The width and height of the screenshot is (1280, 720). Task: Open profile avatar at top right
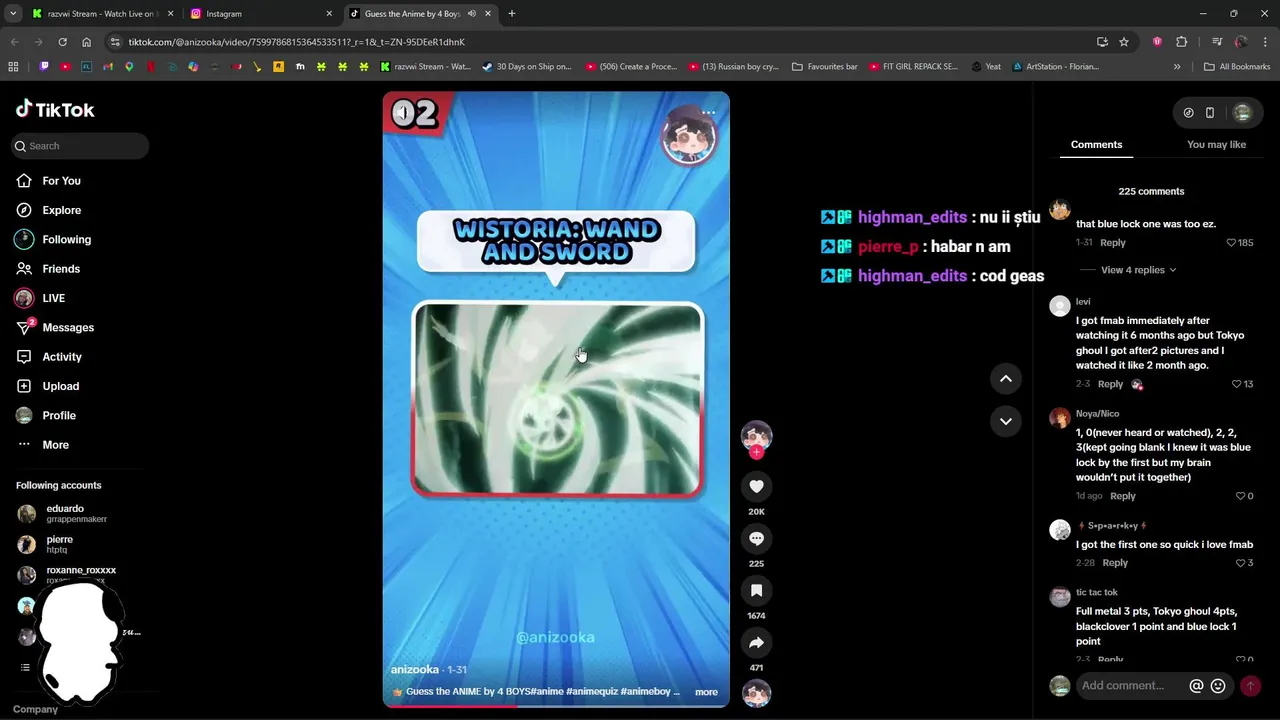(x=1242, y=113)
